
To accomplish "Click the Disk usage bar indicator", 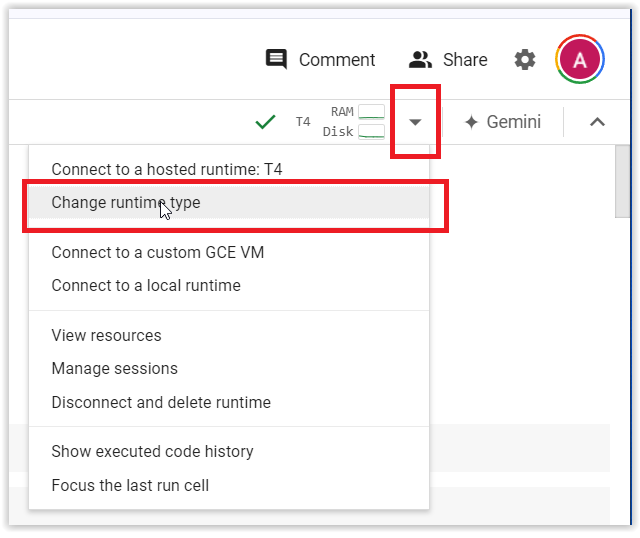I will coord(371,131).
